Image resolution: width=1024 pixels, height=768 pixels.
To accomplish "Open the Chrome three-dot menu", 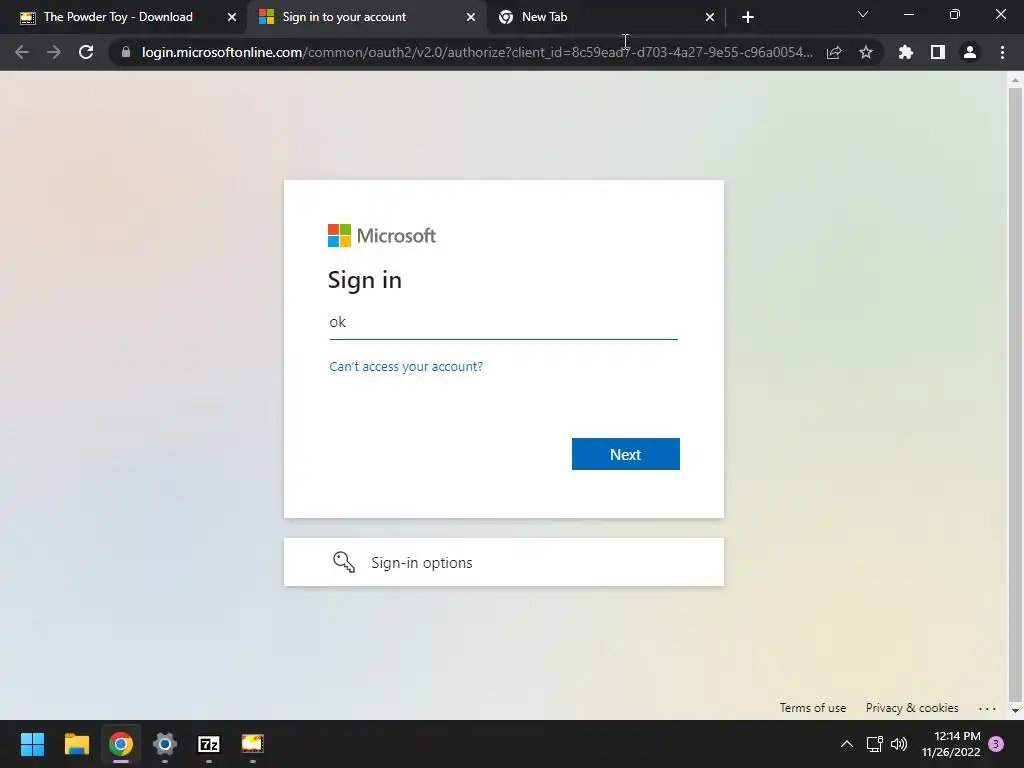I will [1002, 52].
